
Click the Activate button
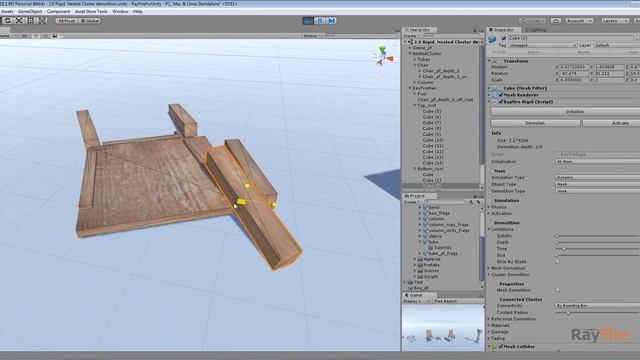(611, 123)
